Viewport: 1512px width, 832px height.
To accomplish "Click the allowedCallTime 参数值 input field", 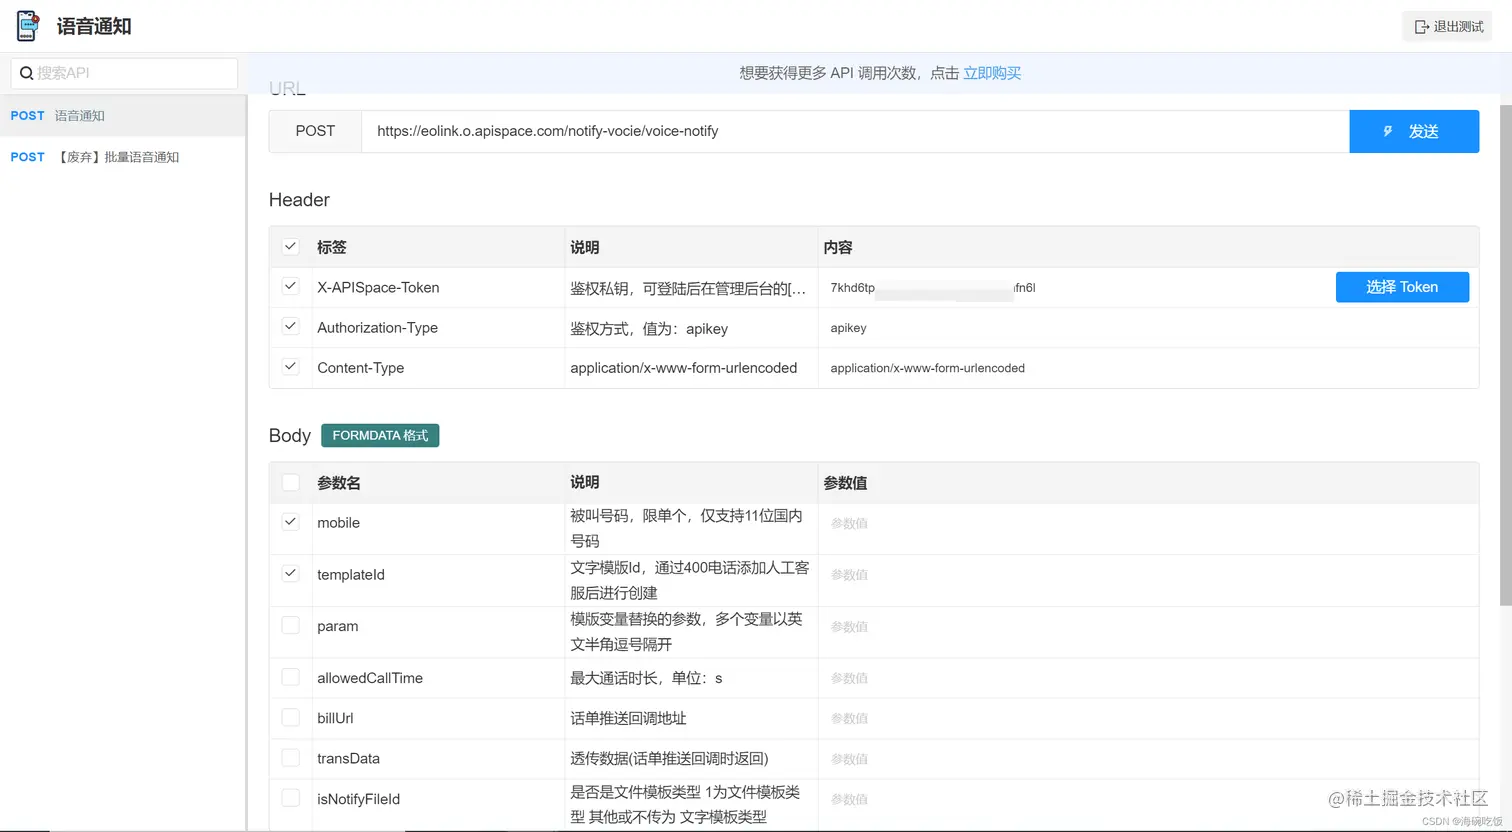I will [1148, 678].
